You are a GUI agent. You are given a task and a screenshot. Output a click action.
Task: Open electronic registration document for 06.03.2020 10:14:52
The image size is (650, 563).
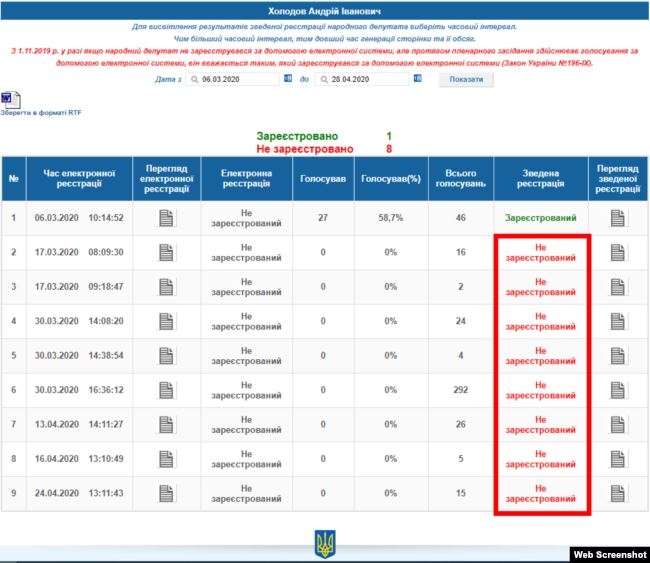166,218
